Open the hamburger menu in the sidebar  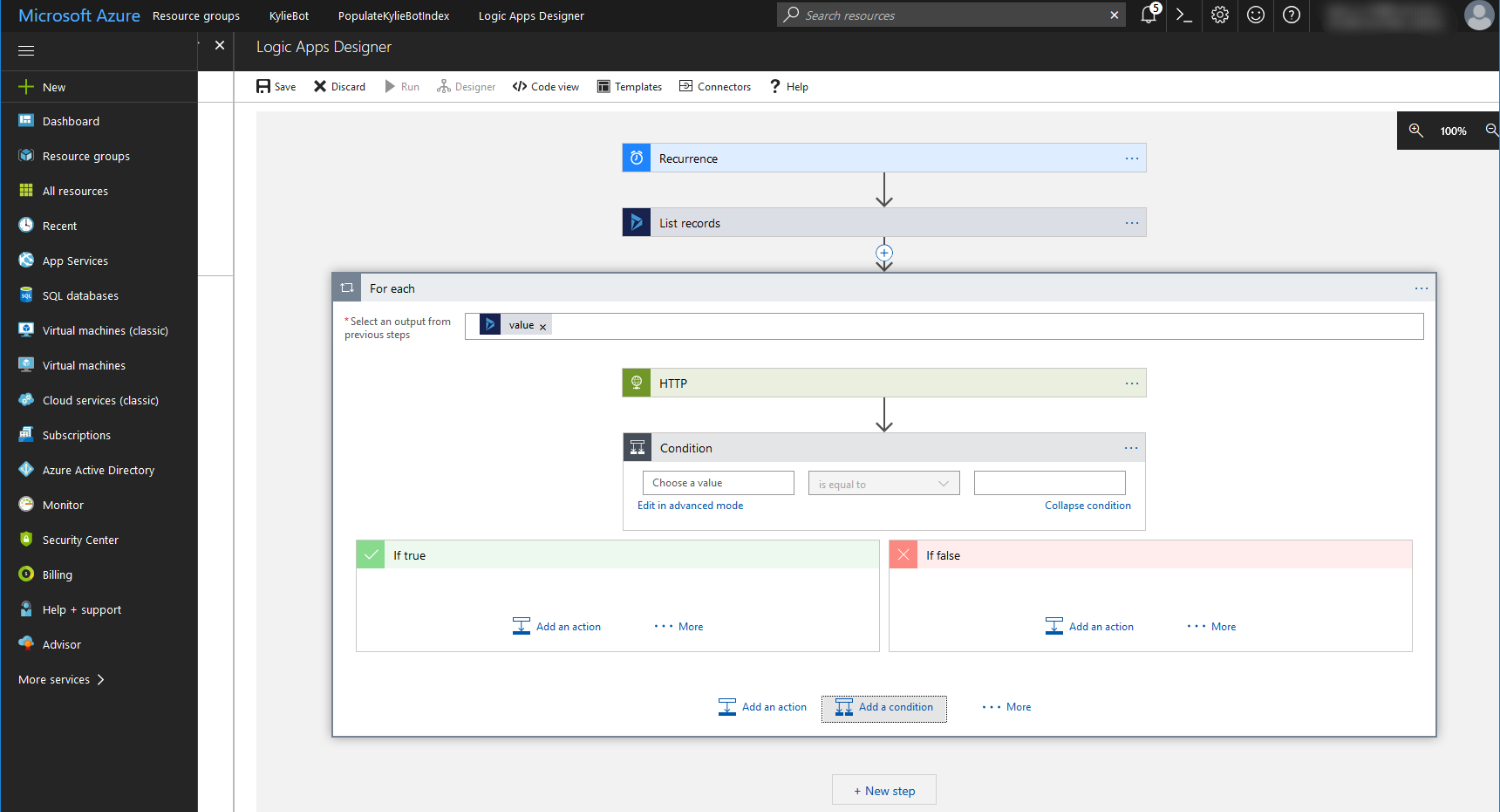[x=26, y=51]
